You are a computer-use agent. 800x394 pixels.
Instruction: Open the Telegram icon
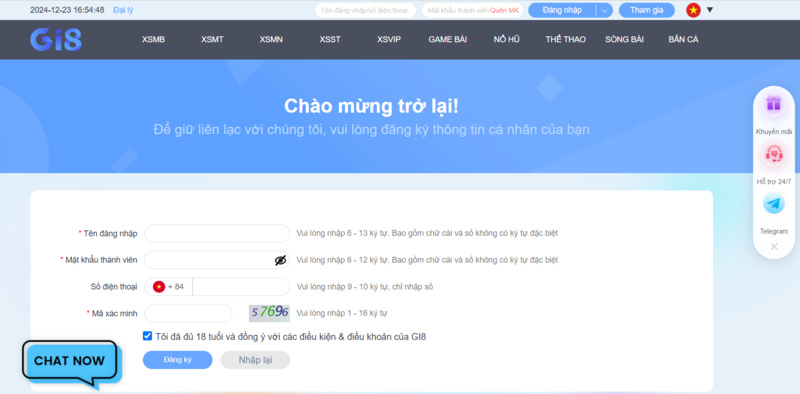point(773,204)
